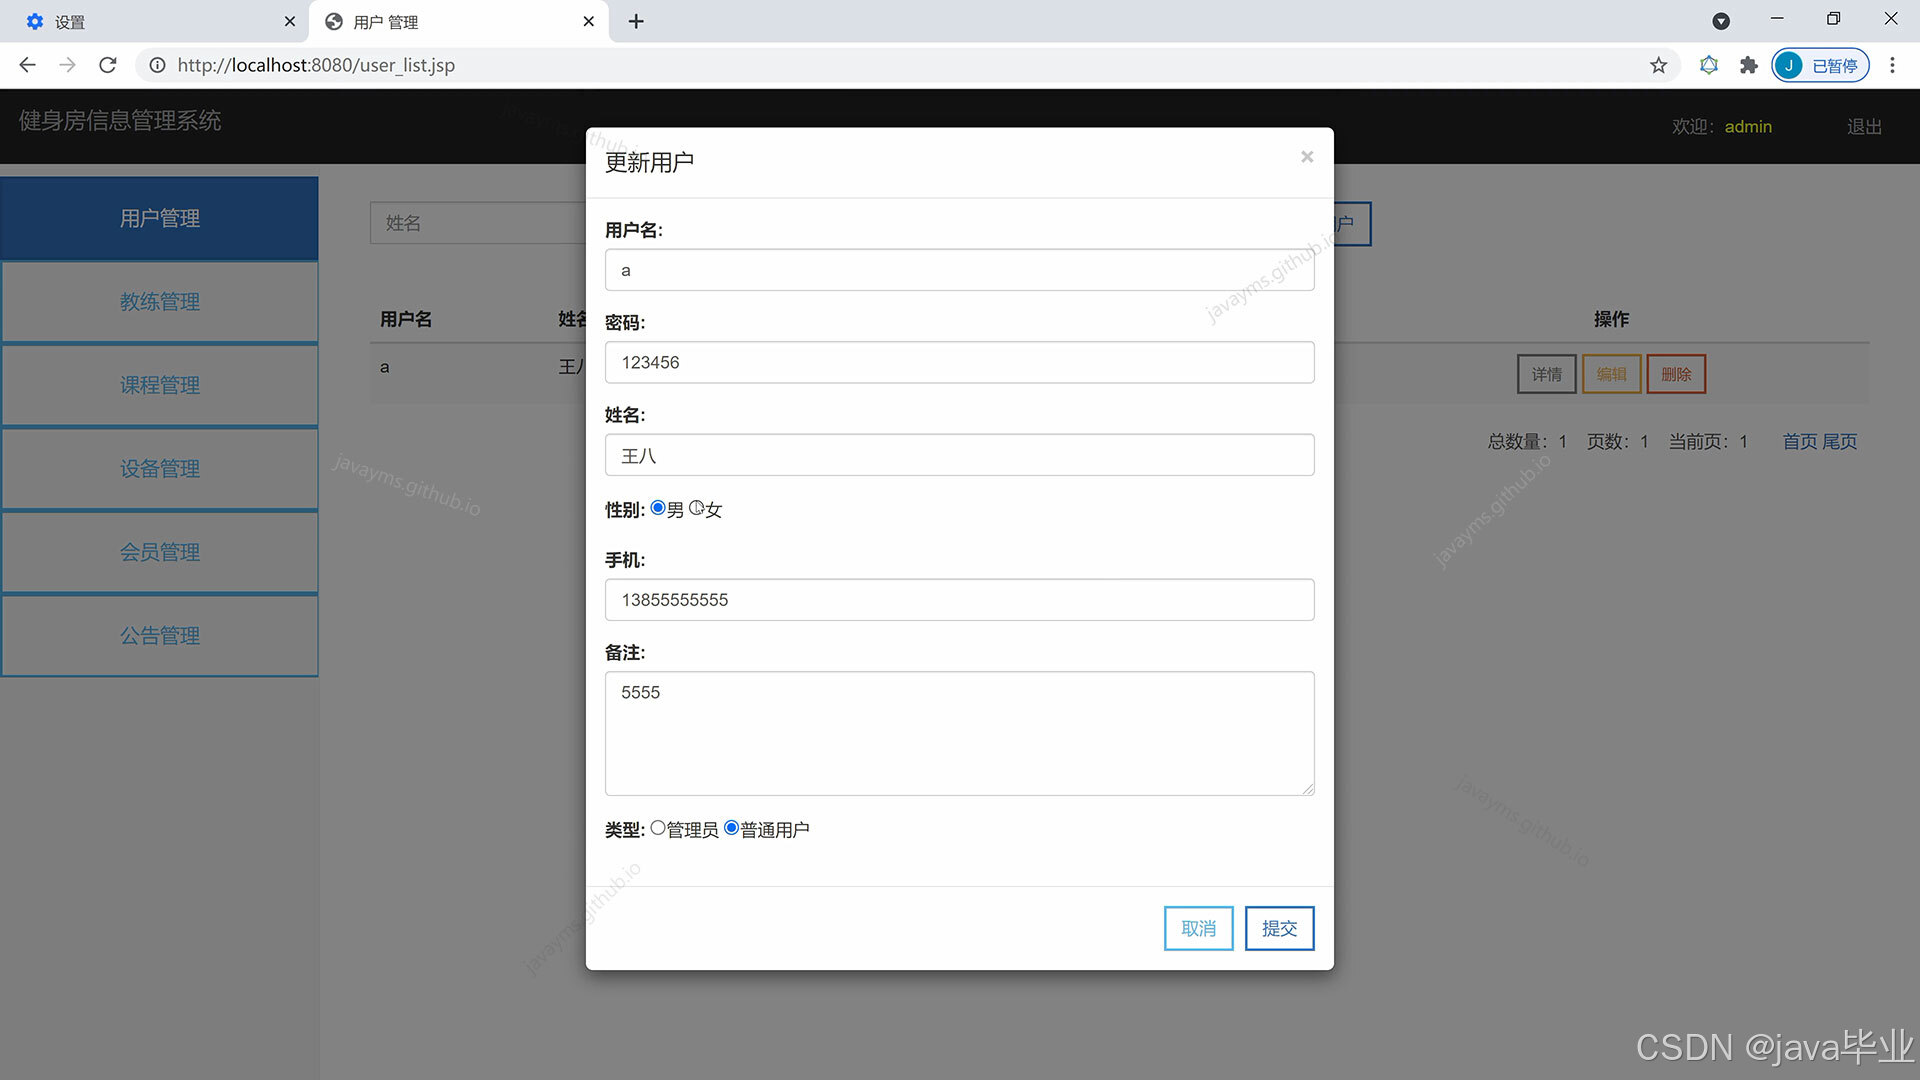Bookmark this page with the star icon

coord(1658,65)
